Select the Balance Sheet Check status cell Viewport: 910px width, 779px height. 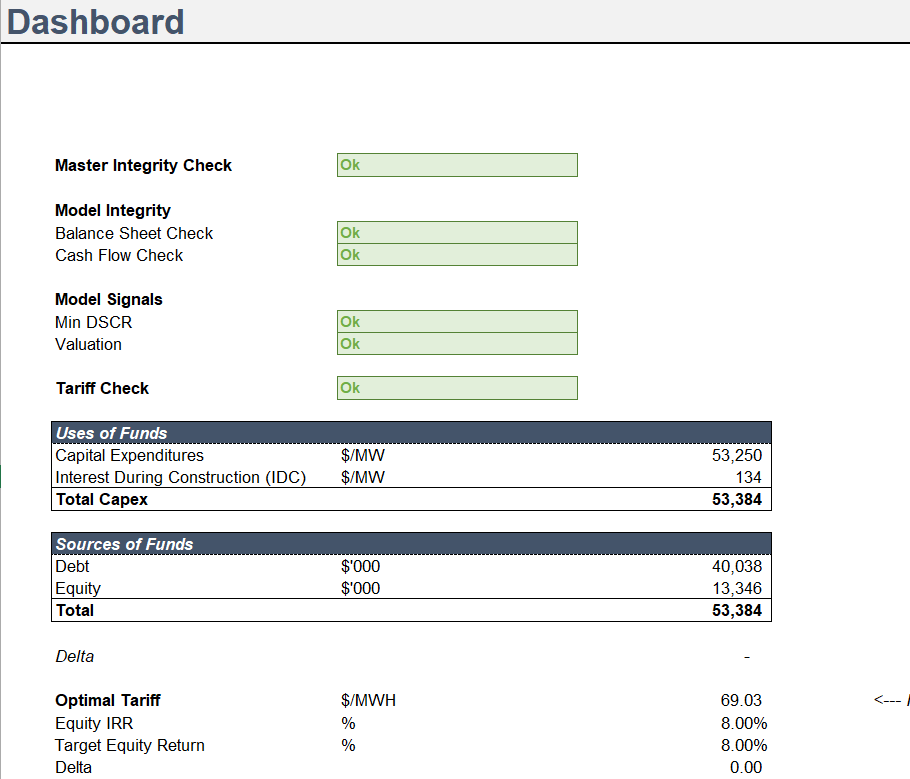coord(457,233)
